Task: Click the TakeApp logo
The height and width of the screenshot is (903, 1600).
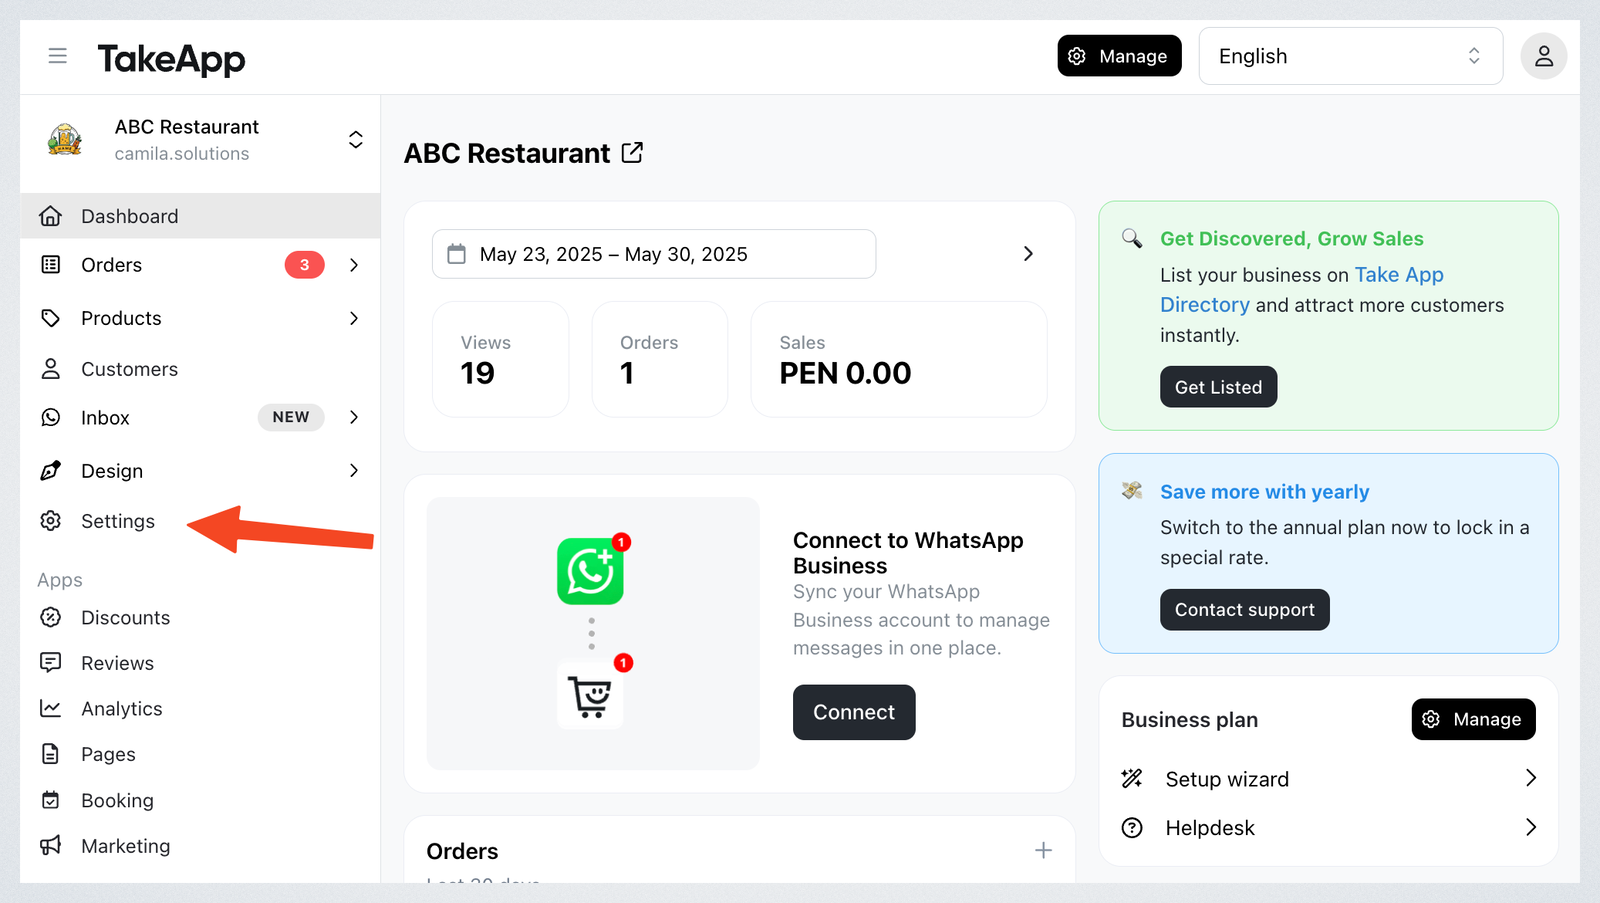Action: click(x=171, y=59)
